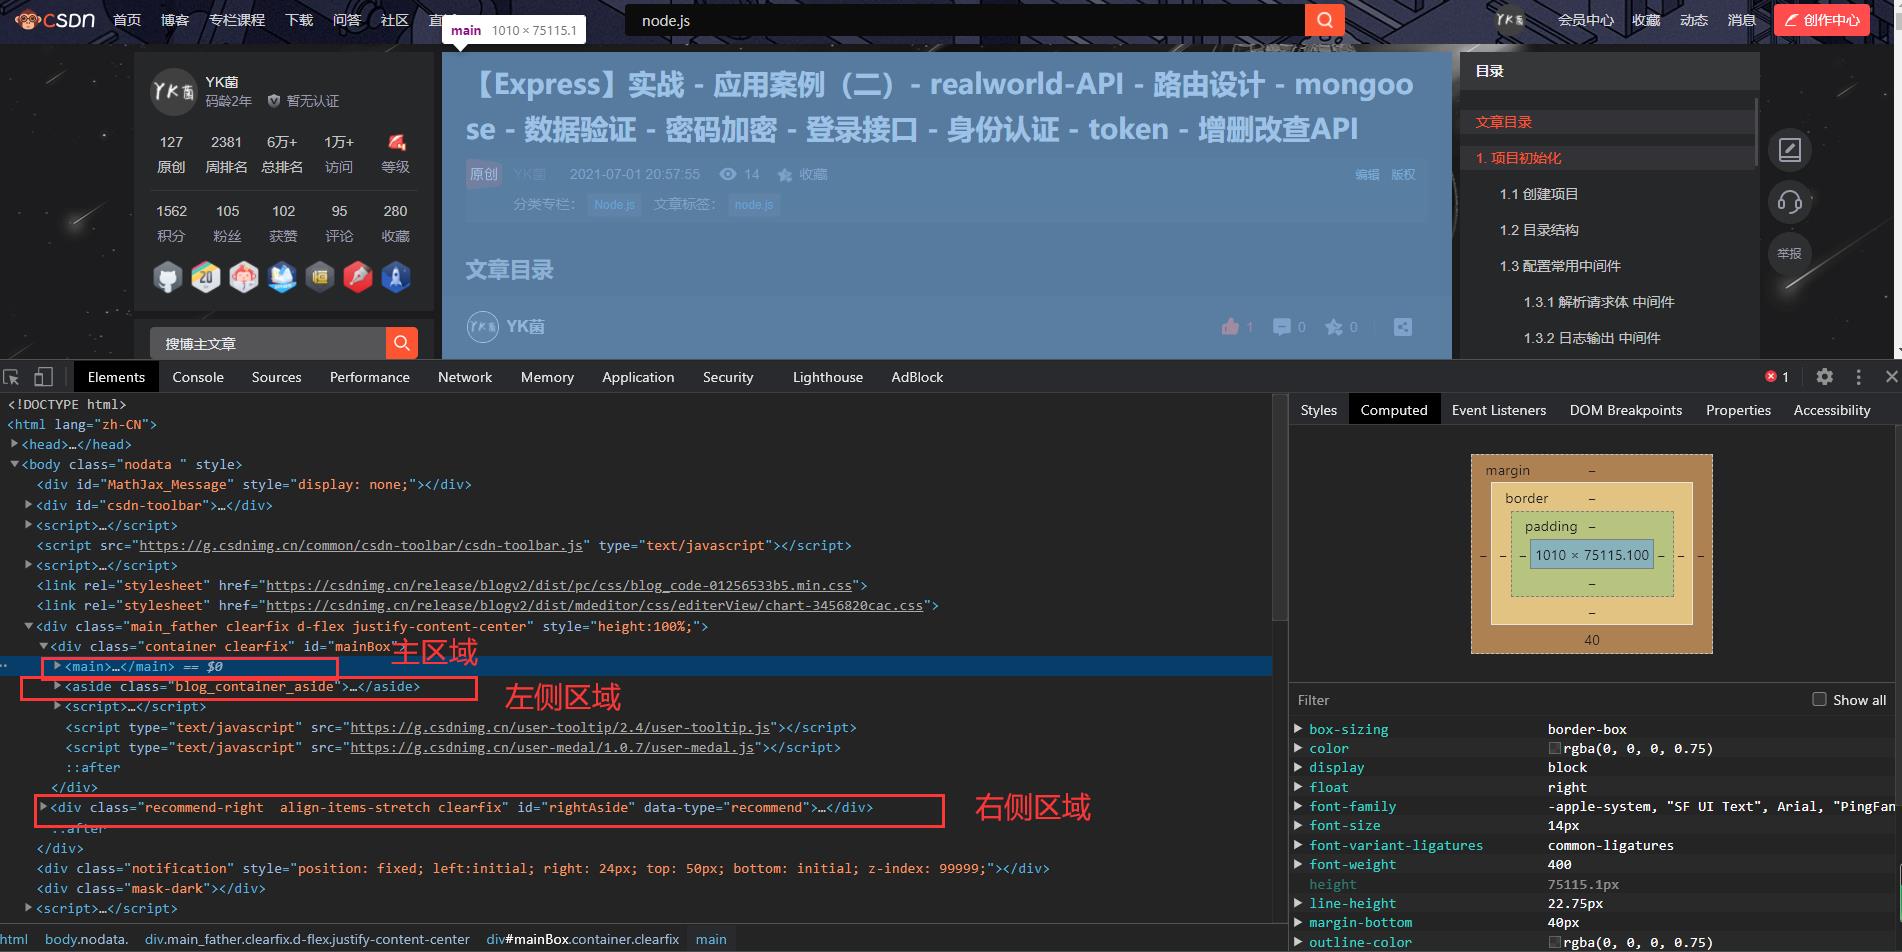Click the orange search button in toolbar
Screen dimensions: 1902x952
coord(1324,20)
